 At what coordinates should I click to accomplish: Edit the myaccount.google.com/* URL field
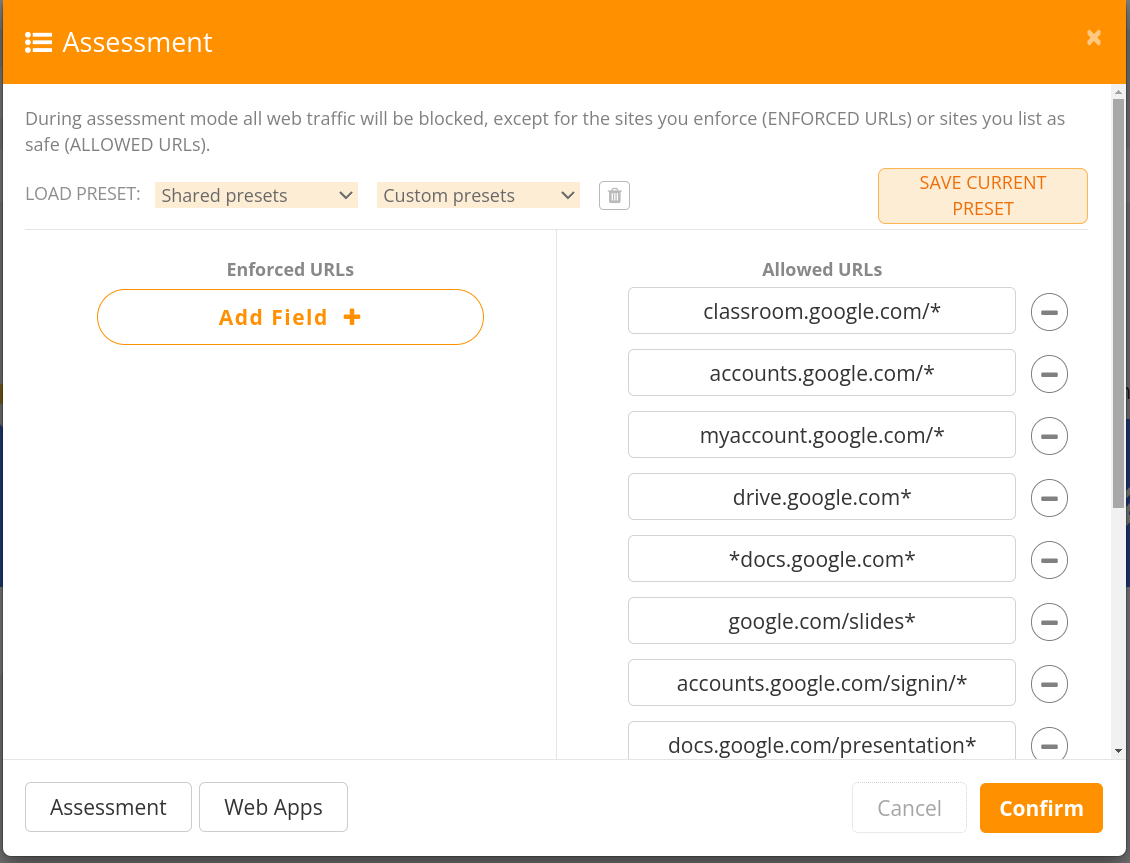pyautogui.click(x=822, y=434)
